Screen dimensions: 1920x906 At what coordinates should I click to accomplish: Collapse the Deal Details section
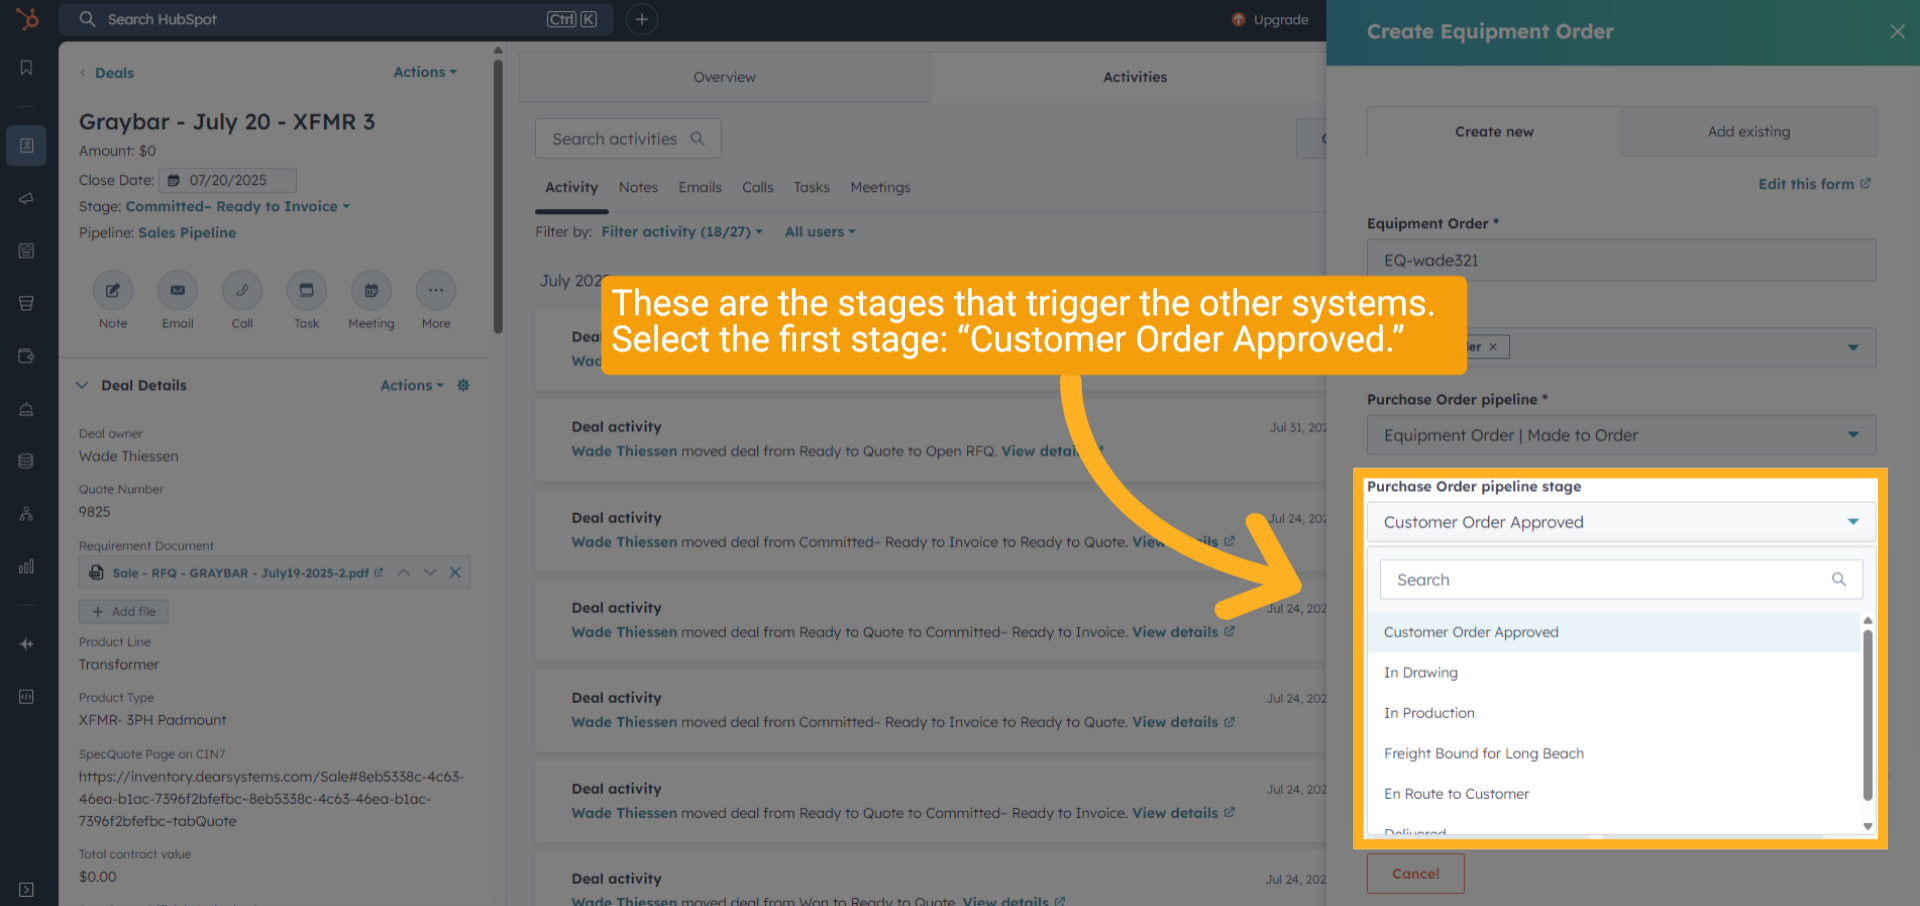[x=82, y=385]
